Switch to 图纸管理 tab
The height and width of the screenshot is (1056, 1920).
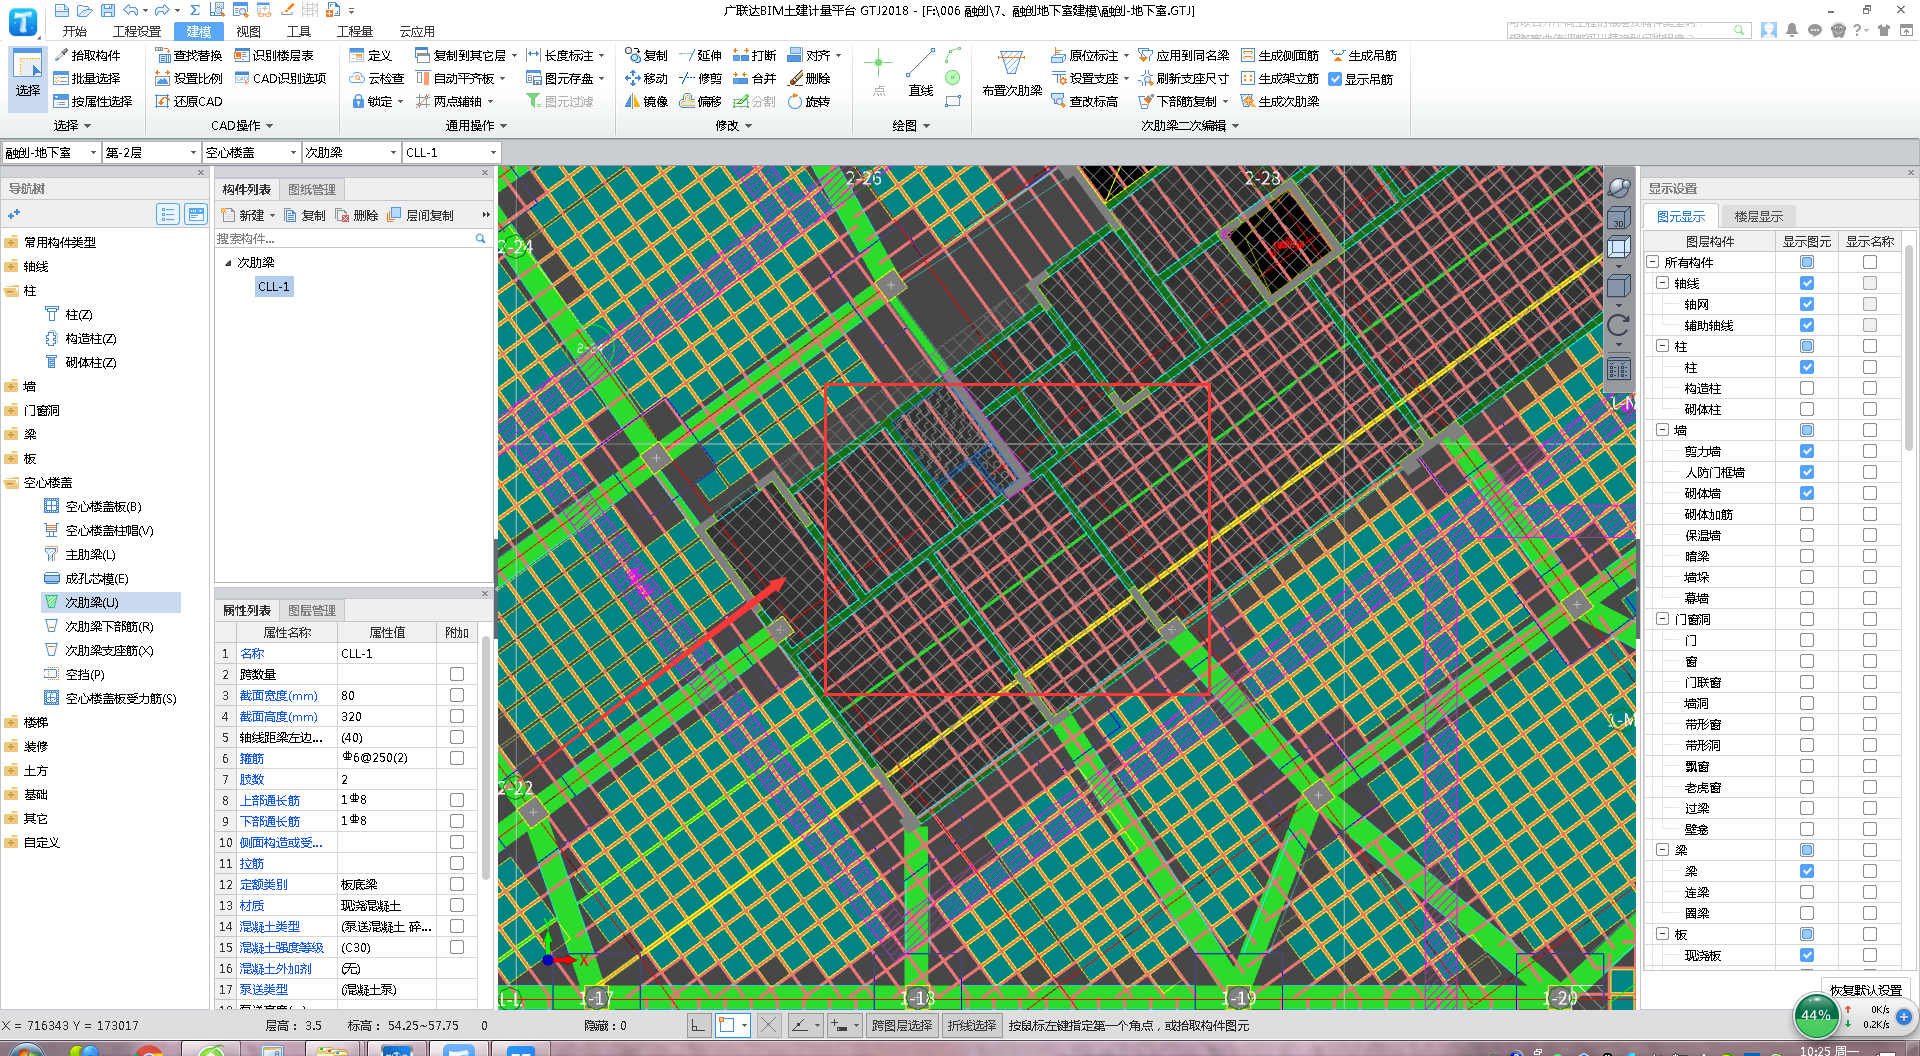(312, 189)
